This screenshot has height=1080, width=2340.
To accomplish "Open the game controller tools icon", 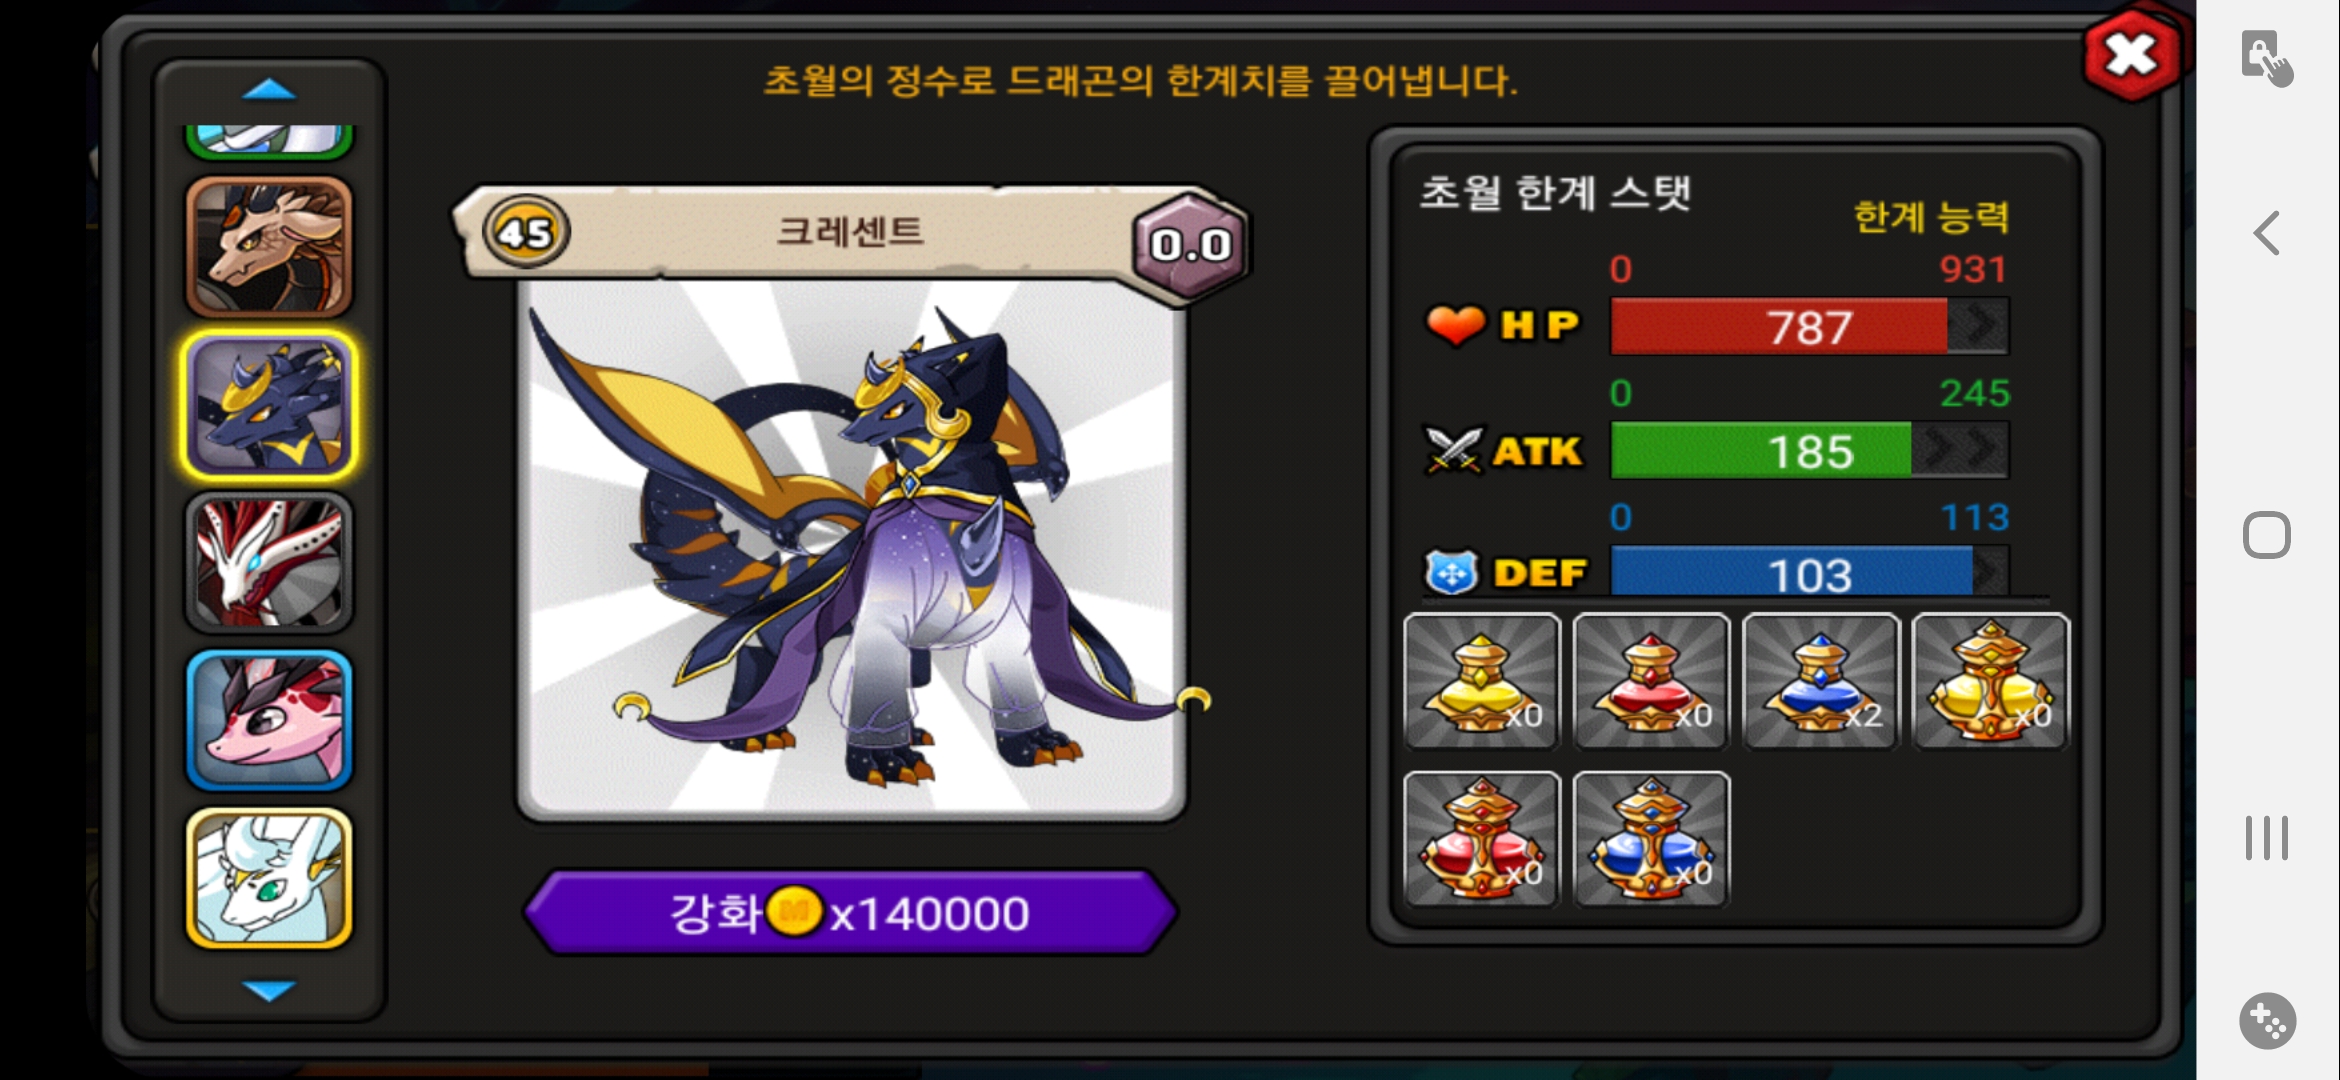I will click(2267, 1021).
